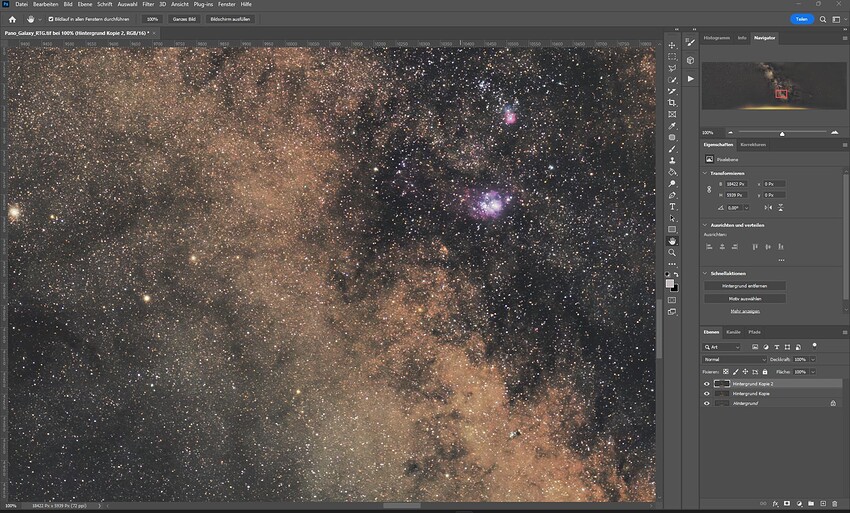
Task: Open the layer styles fx icon
Action: click(775, 503)
